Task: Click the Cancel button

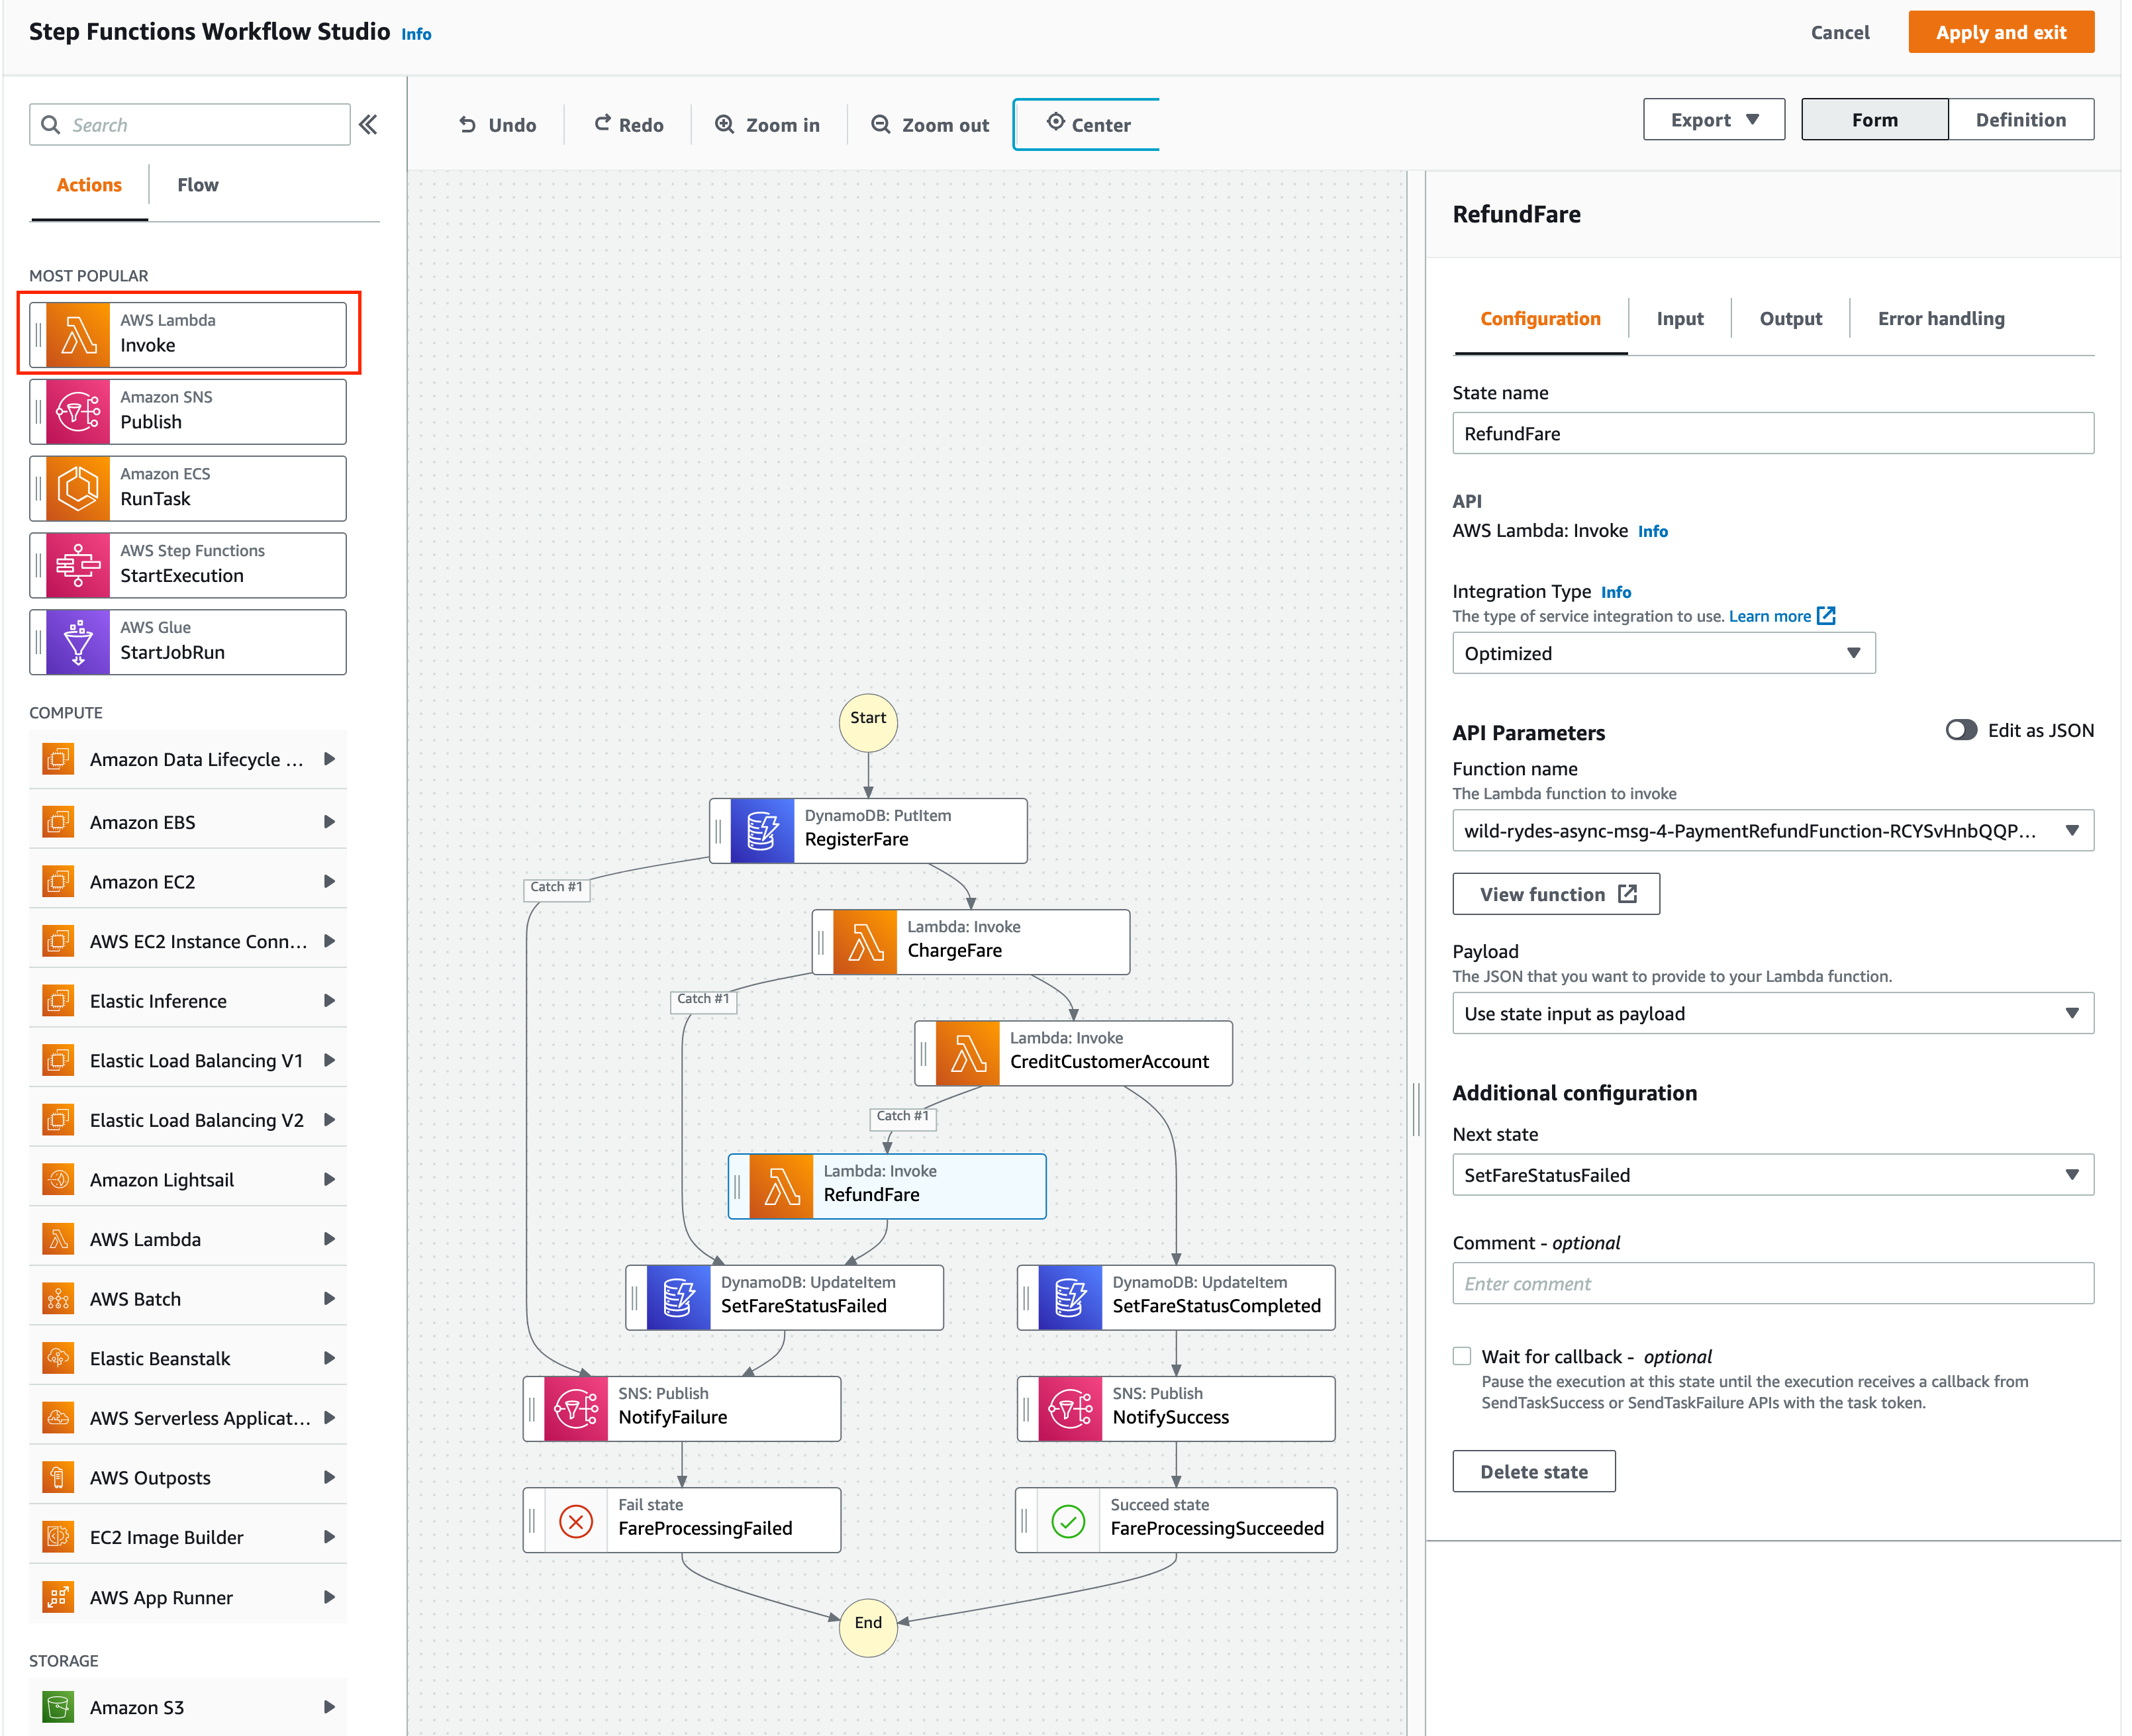Action: tap(1839, 32)
